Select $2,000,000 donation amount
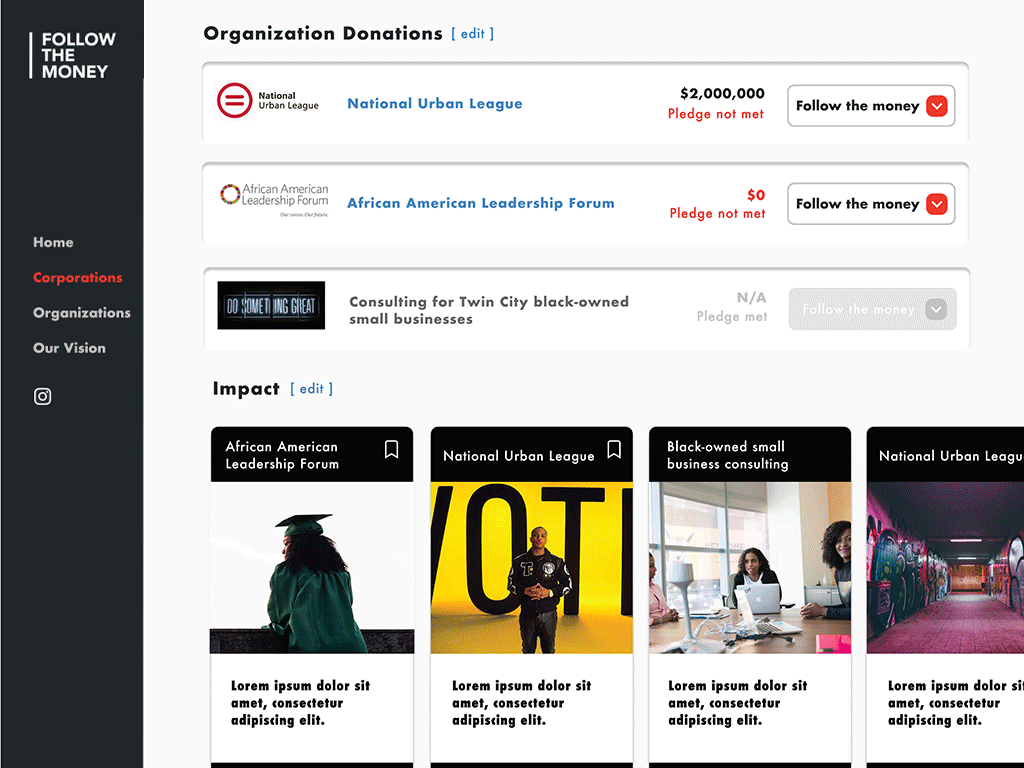1024x768 pixels. coord(722,93)
